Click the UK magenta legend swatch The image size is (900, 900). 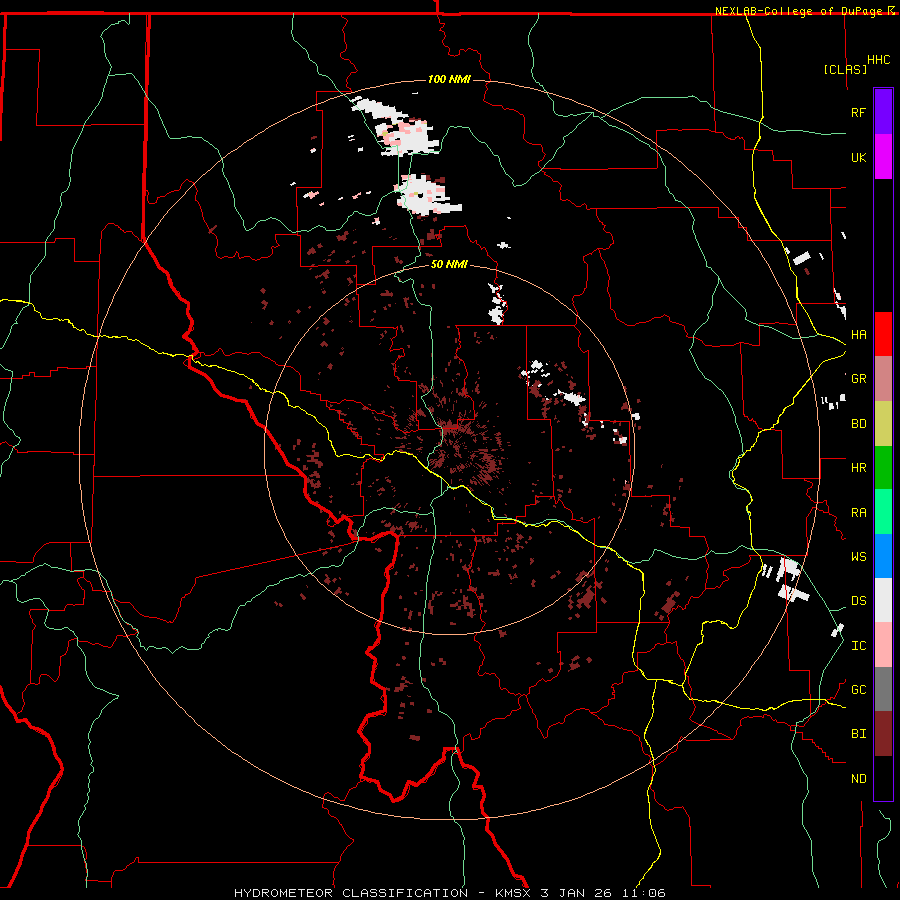coord(883,157)
